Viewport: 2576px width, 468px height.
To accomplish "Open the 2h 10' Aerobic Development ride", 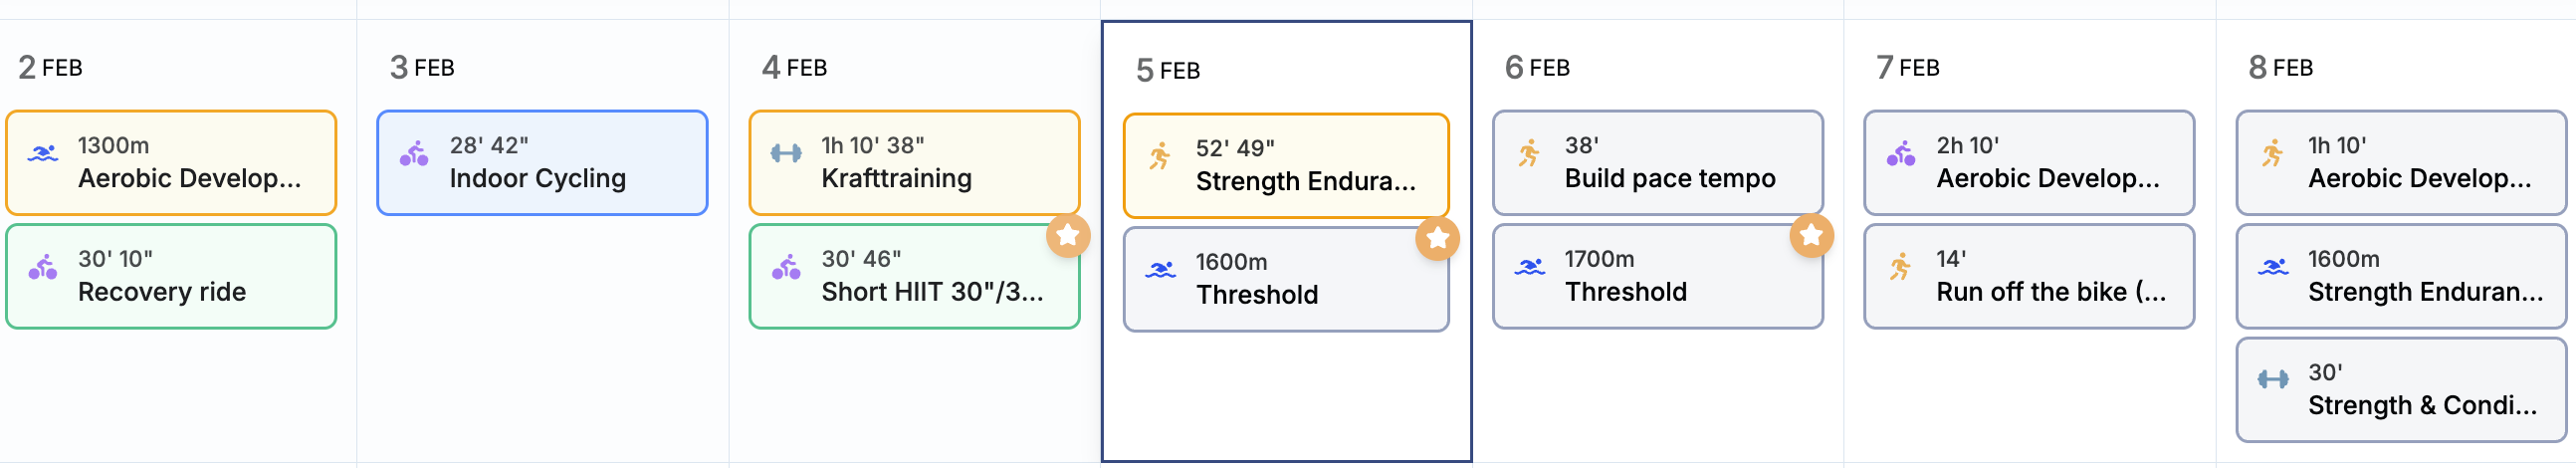I will [x=2029, y=163].
